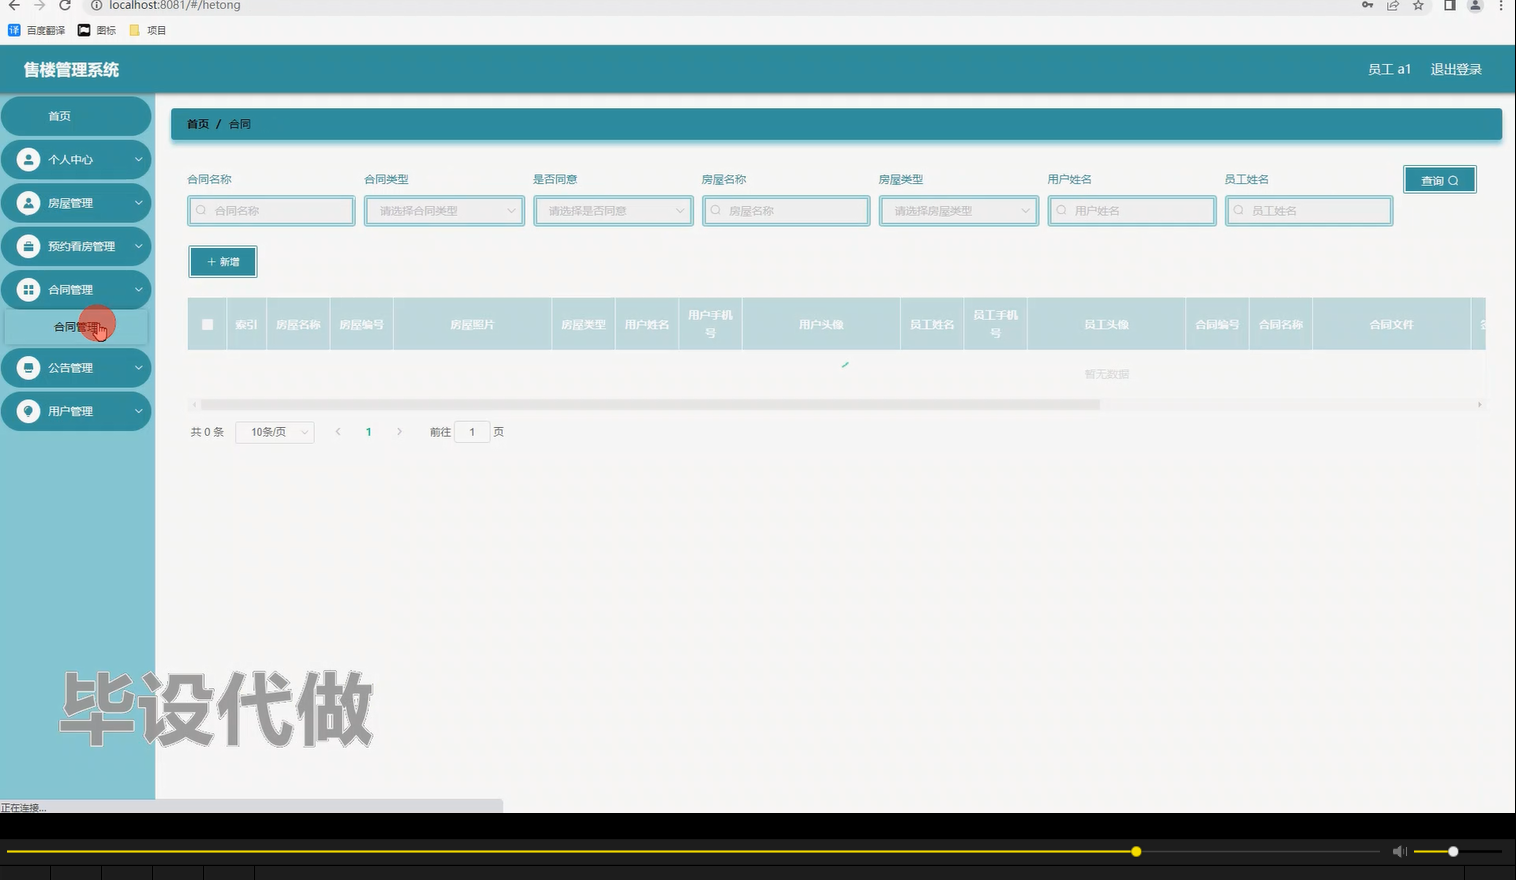This screenshot has width=1516, height=880.
Task: Click the 个人中心 person icon
Action: coord(29,159)
